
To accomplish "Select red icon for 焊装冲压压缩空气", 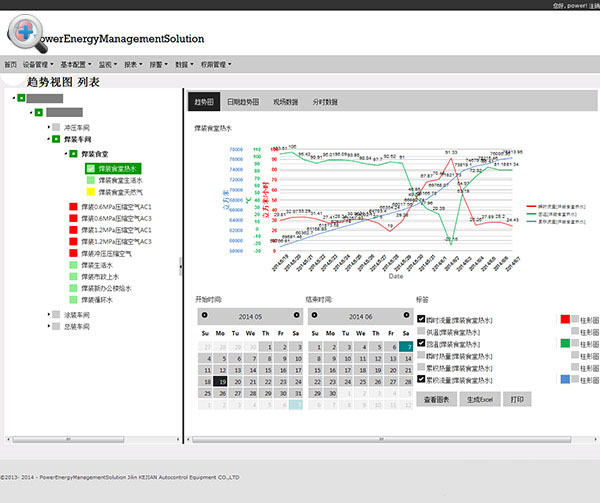I will click(73, 253).
